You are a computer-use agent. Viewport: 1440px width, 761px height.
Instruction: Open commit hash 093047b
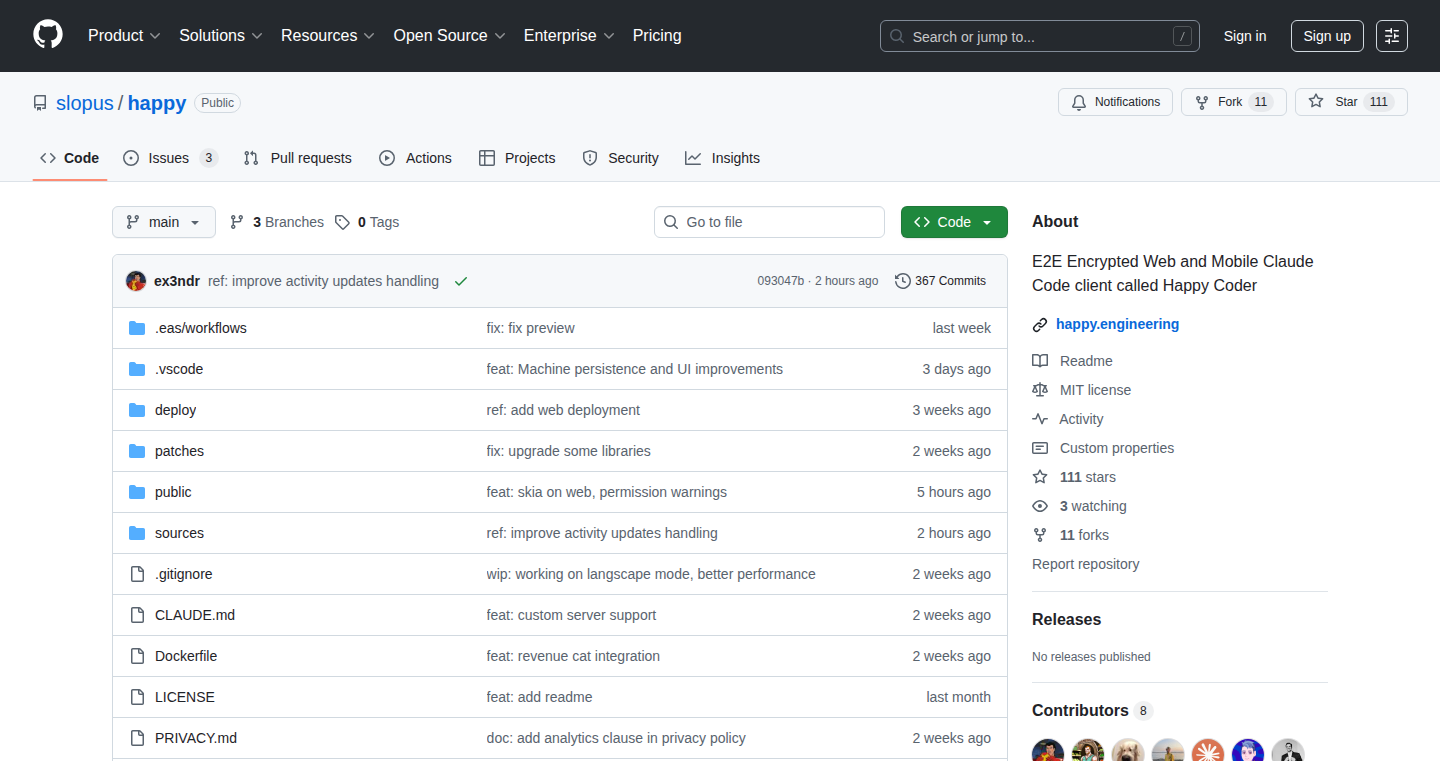click(x=780, y=281)
